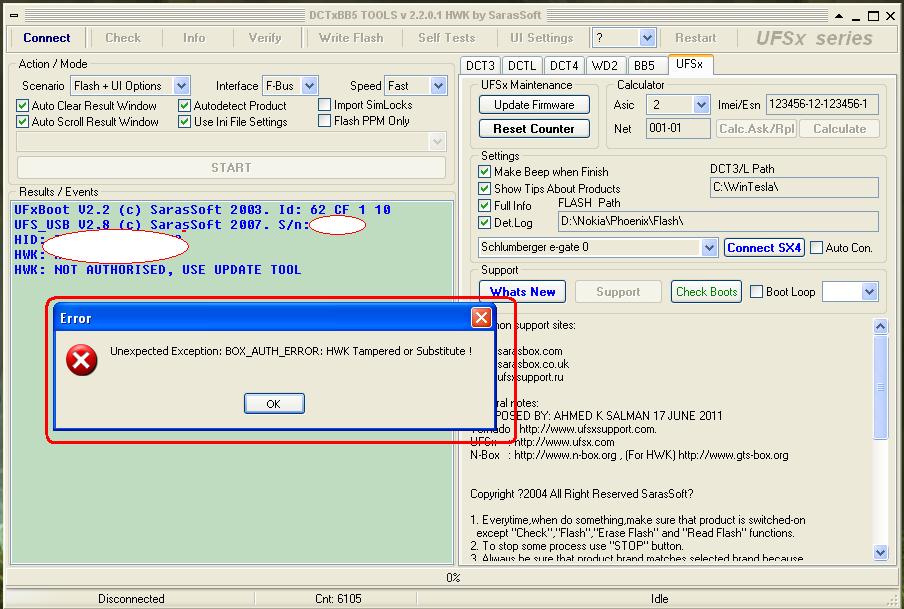The height and width of the screenshot is (609, 904).
Task: Click the support text scrollbar thumb
Action: coord(880,387)
